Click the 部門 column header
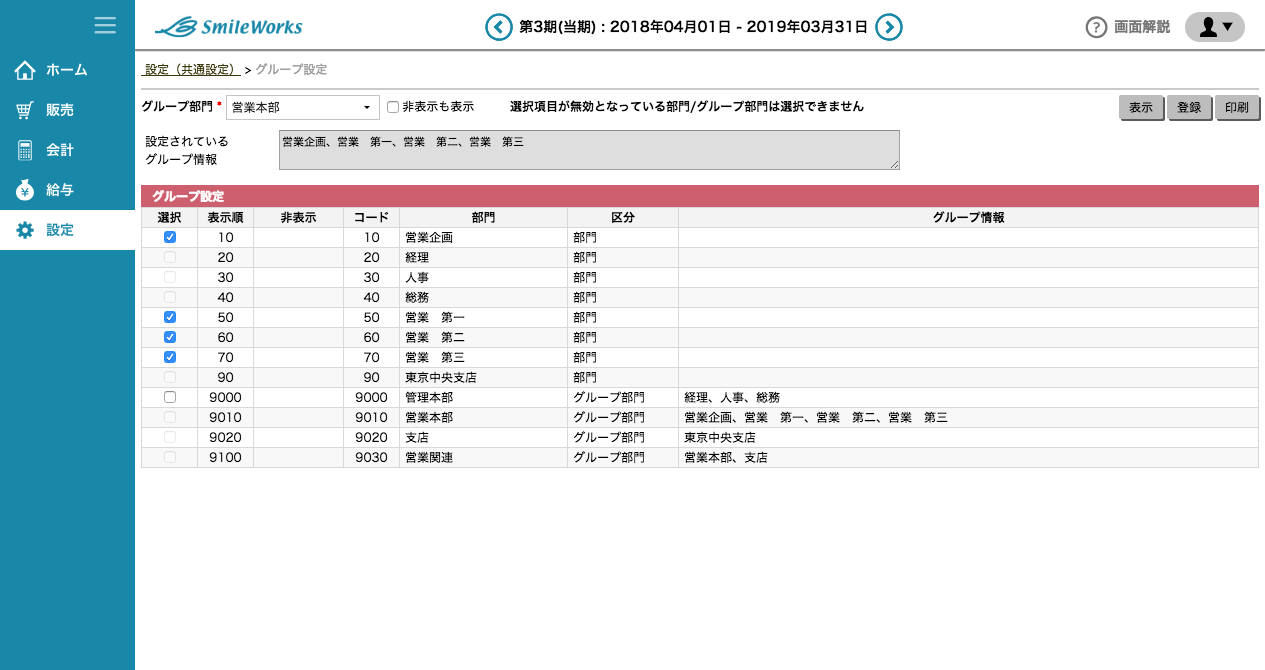Image resolution: width=1265 pixels, height=670 pixels. [484, 217]
